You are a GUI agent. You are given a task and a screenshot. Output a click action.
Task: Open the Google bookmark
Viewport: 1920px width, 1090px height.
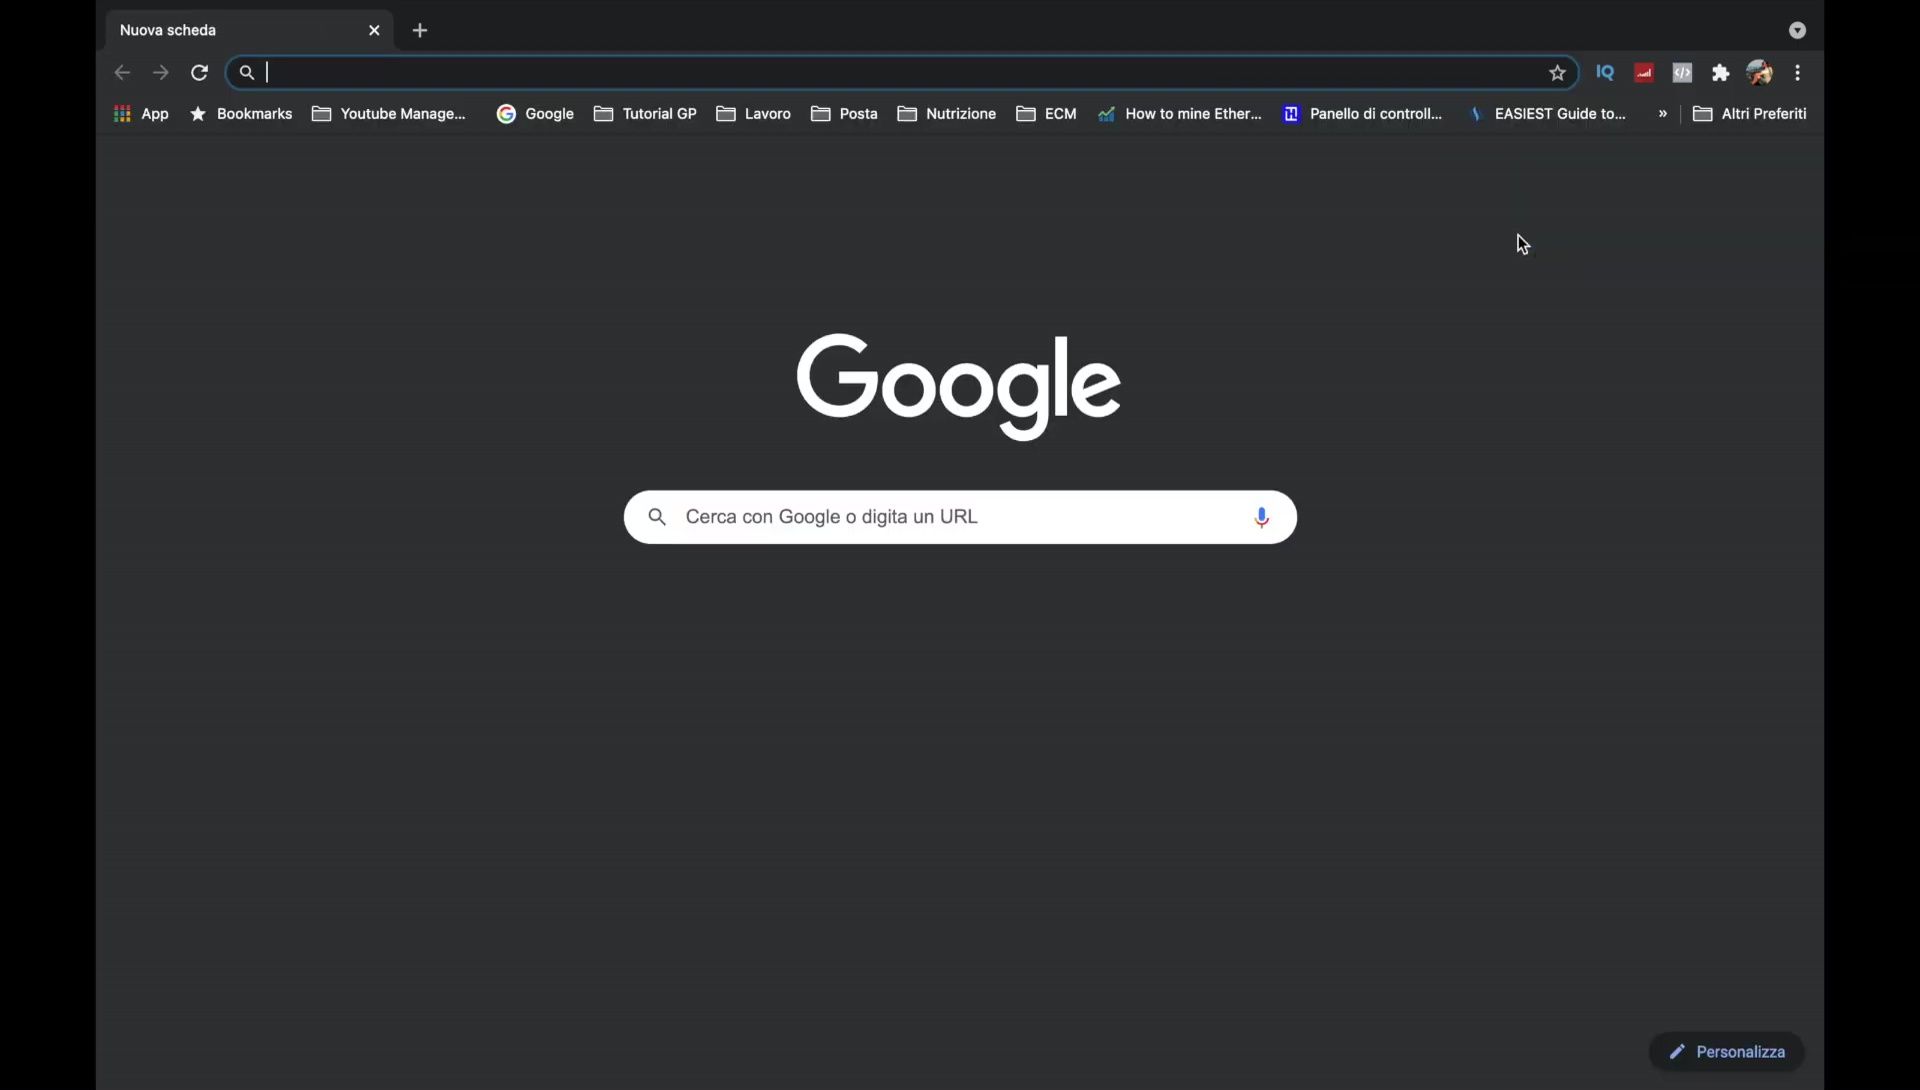[535, 114]
